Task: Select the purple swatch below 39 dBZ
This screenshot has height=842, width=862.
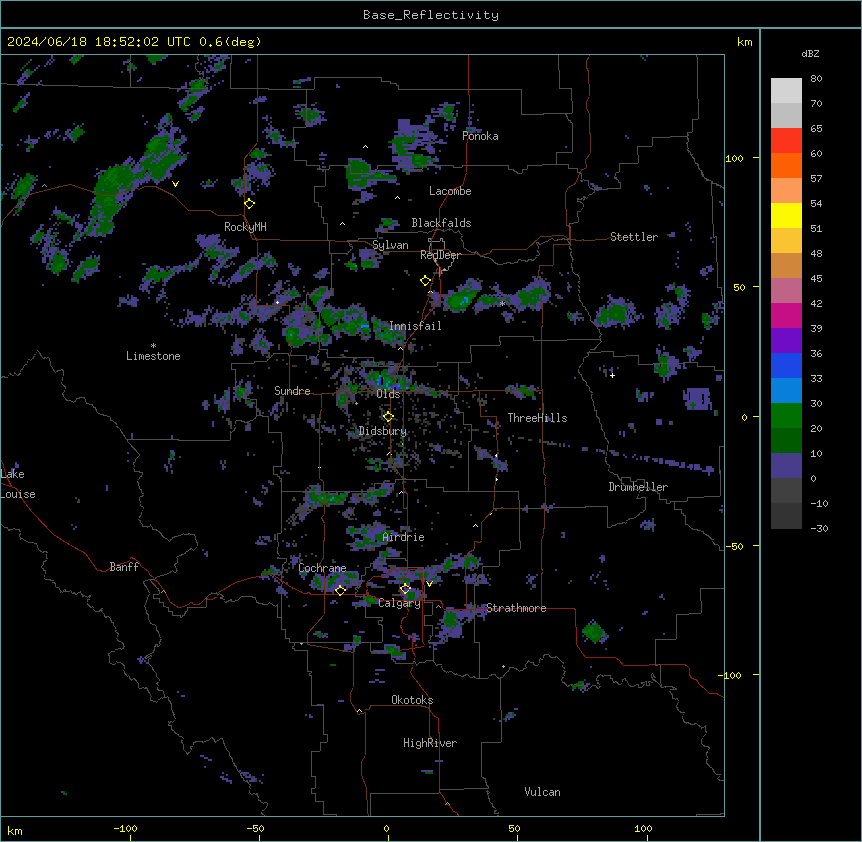Action: pos(786,341)
